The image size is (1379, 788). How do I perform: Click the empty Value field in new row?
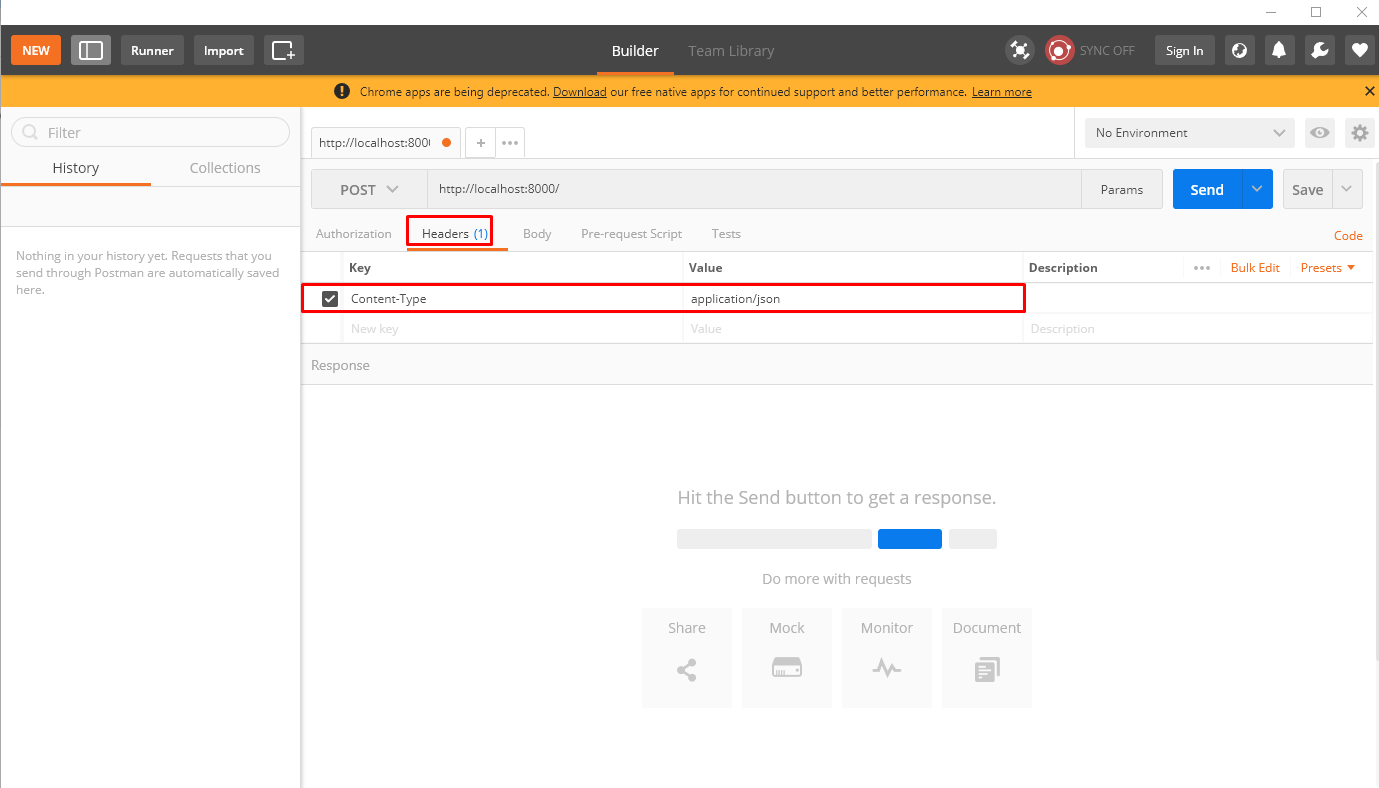point(853,329)
